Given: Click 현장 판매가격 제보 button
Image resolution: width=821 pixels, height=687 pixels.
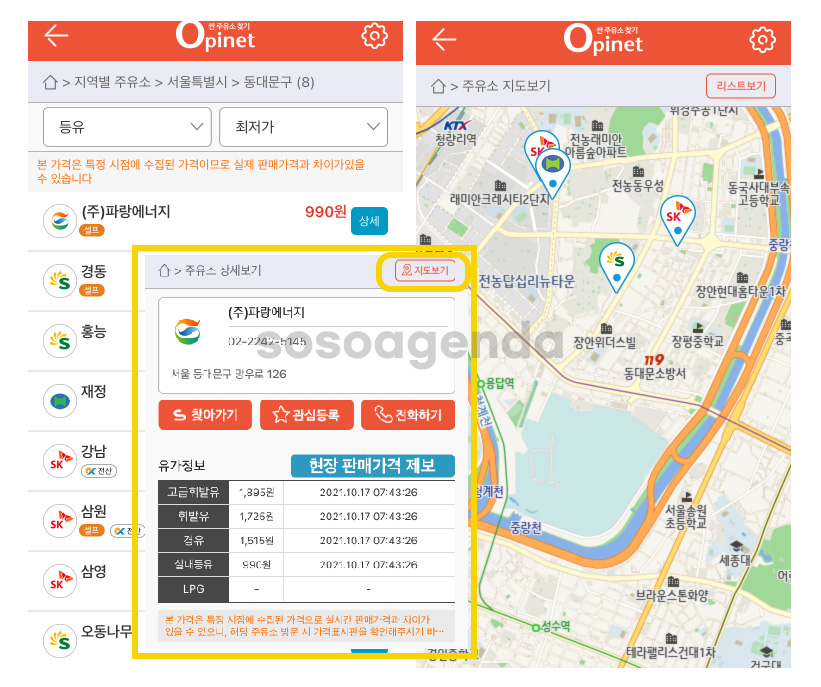Looking at the screenshot, I should [x=373, y=466].
